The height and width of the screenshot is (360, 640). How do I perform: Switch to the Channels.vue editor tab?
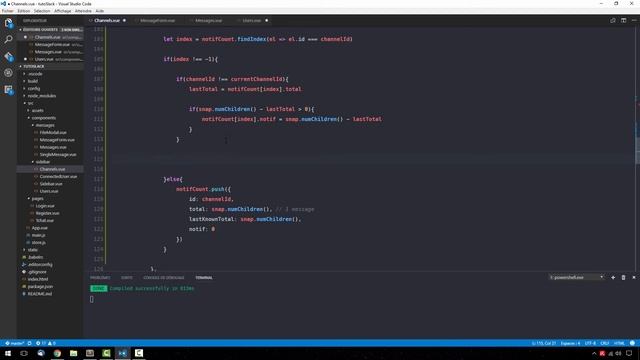[107, 20]
